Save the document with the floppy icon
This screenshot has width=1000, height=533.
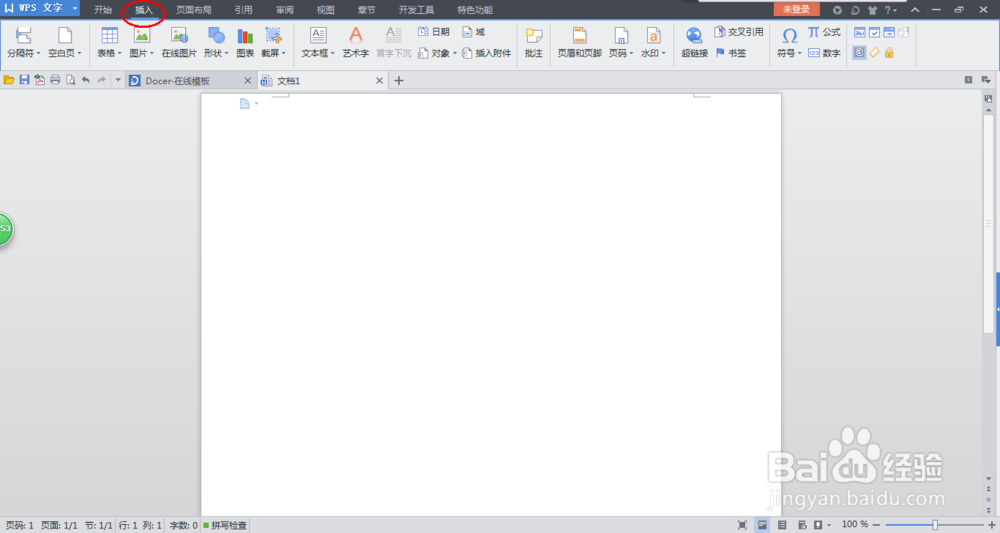click(x=24, y=80)
